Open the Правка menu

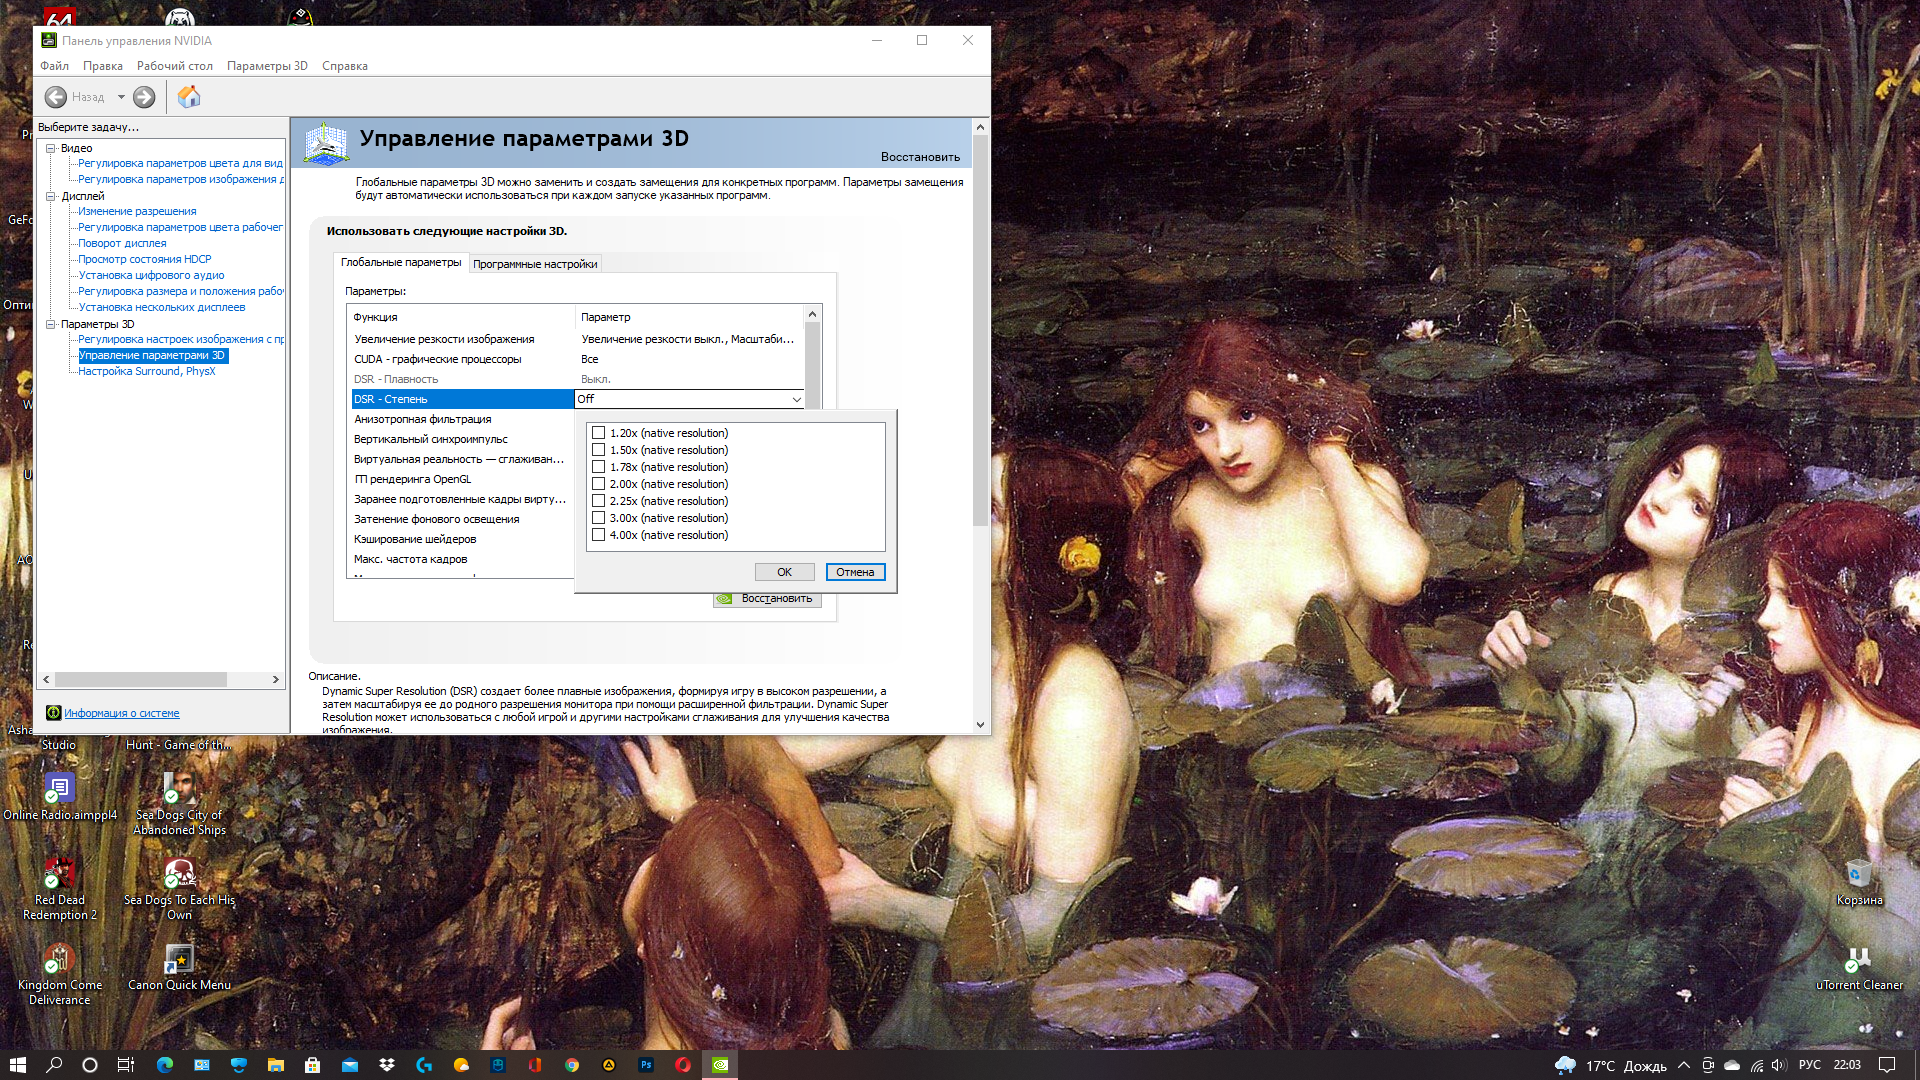click(103, 66)
